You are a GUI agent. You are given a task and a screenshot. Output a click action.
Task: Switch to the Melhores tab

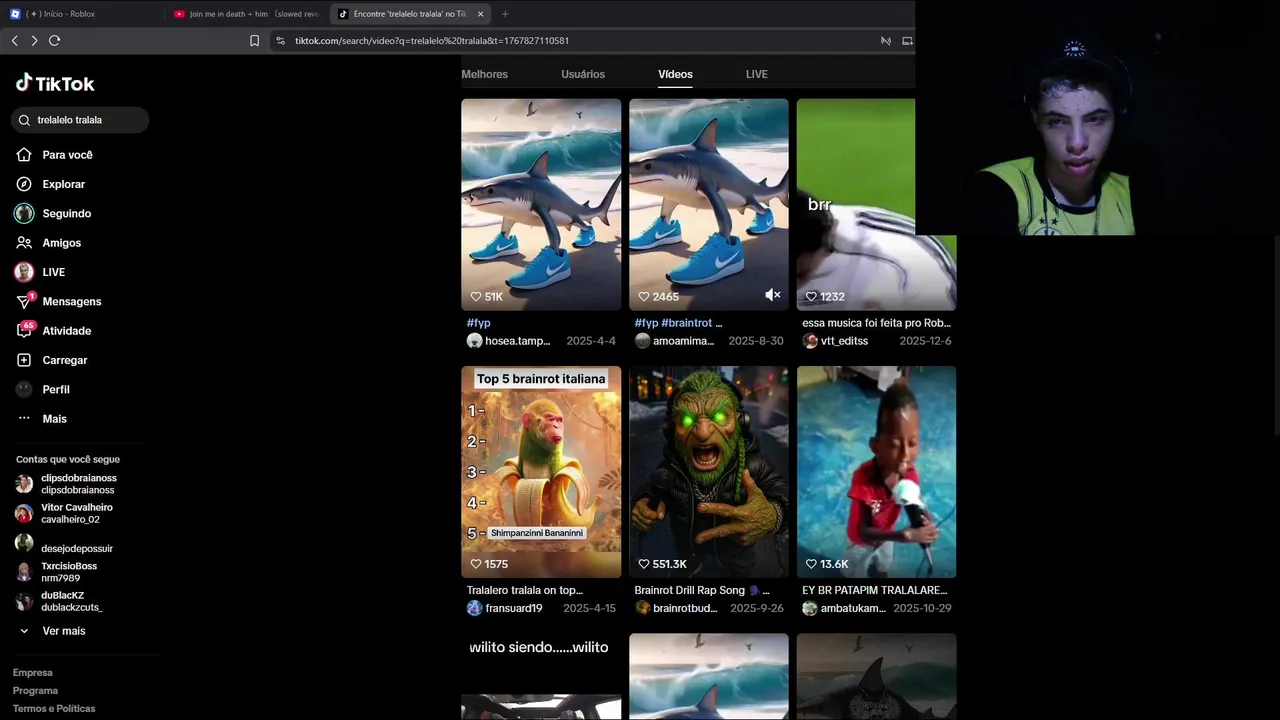click(485, 74)
